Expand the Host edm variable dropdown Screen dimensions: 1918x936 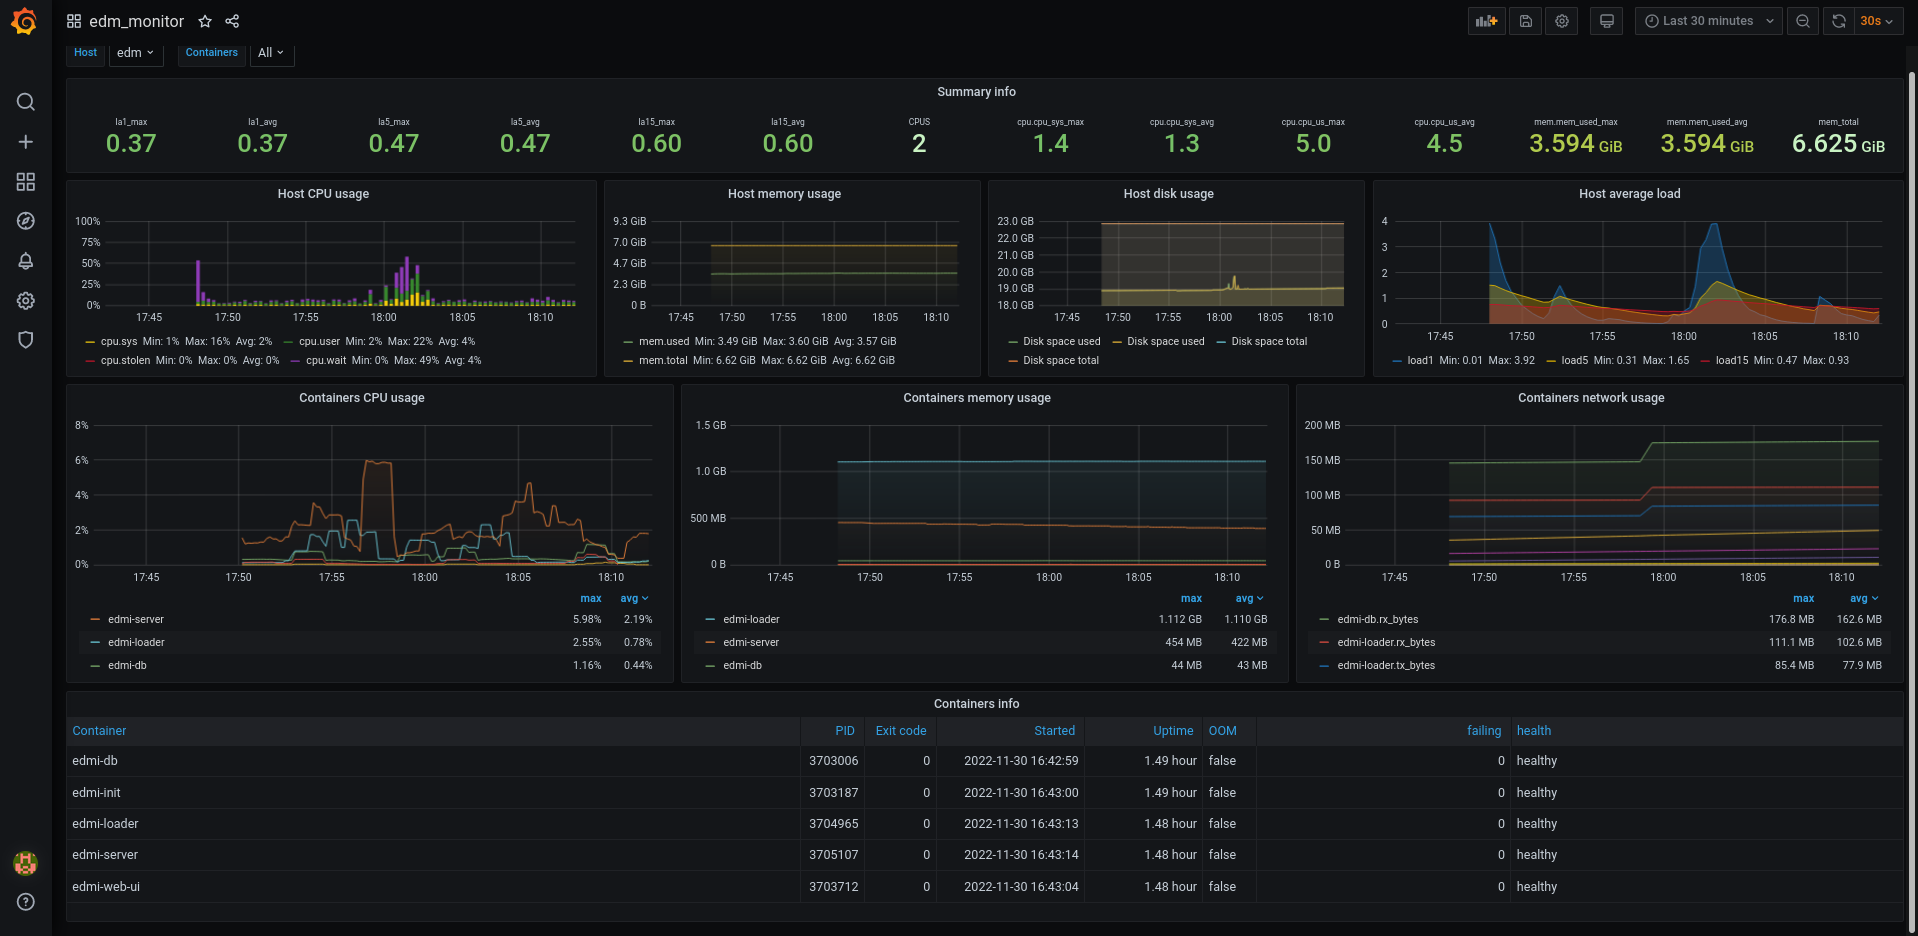point(135,53)
